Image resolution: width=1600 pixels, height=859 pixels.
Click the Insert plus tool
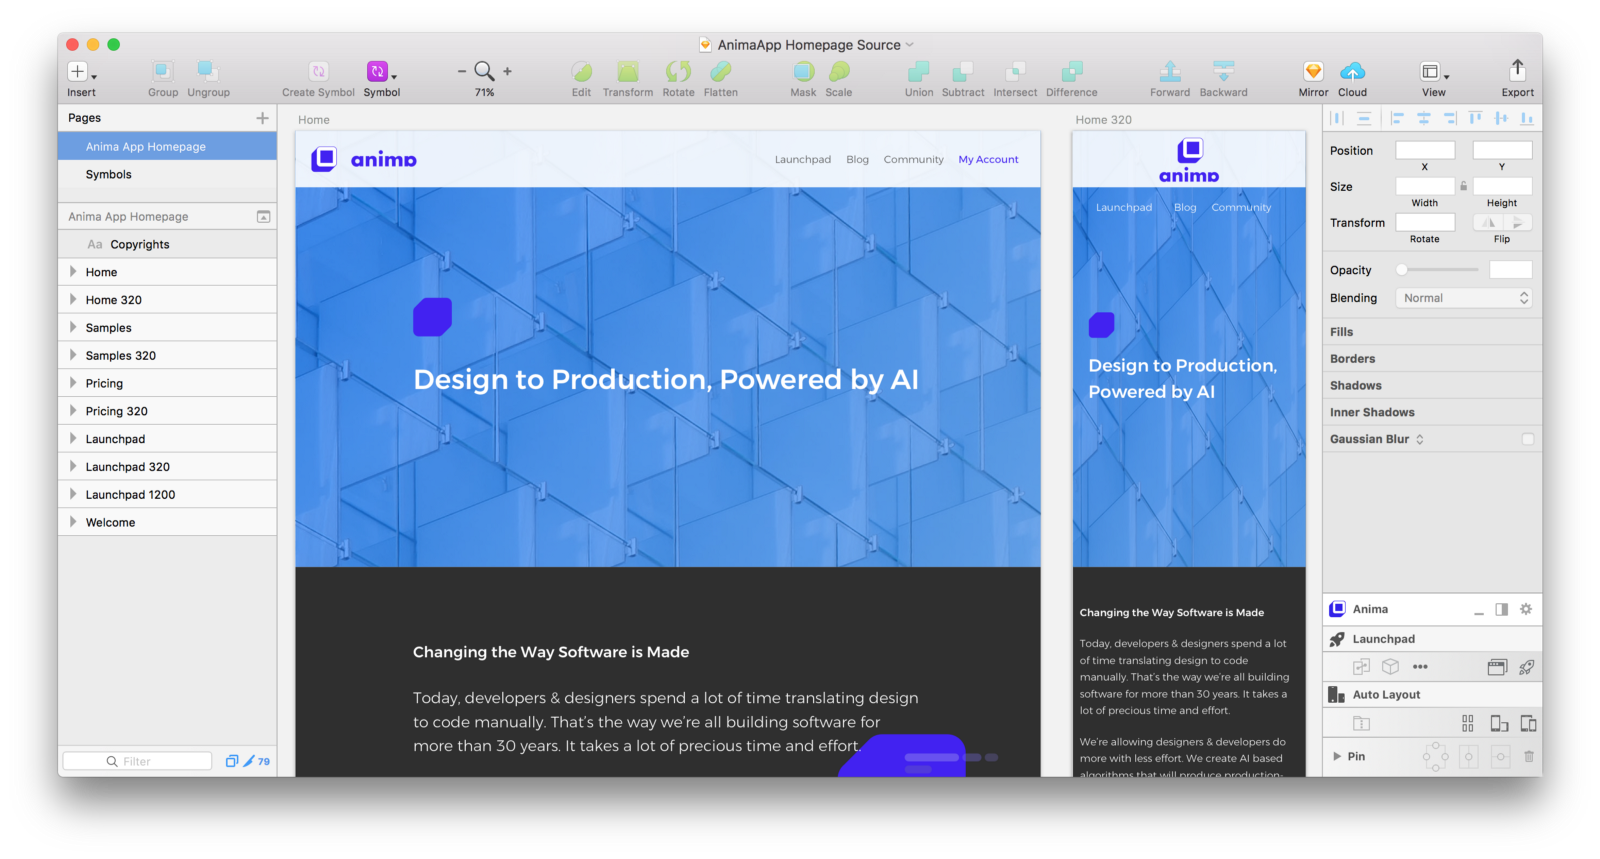click(x=78, y=71)
